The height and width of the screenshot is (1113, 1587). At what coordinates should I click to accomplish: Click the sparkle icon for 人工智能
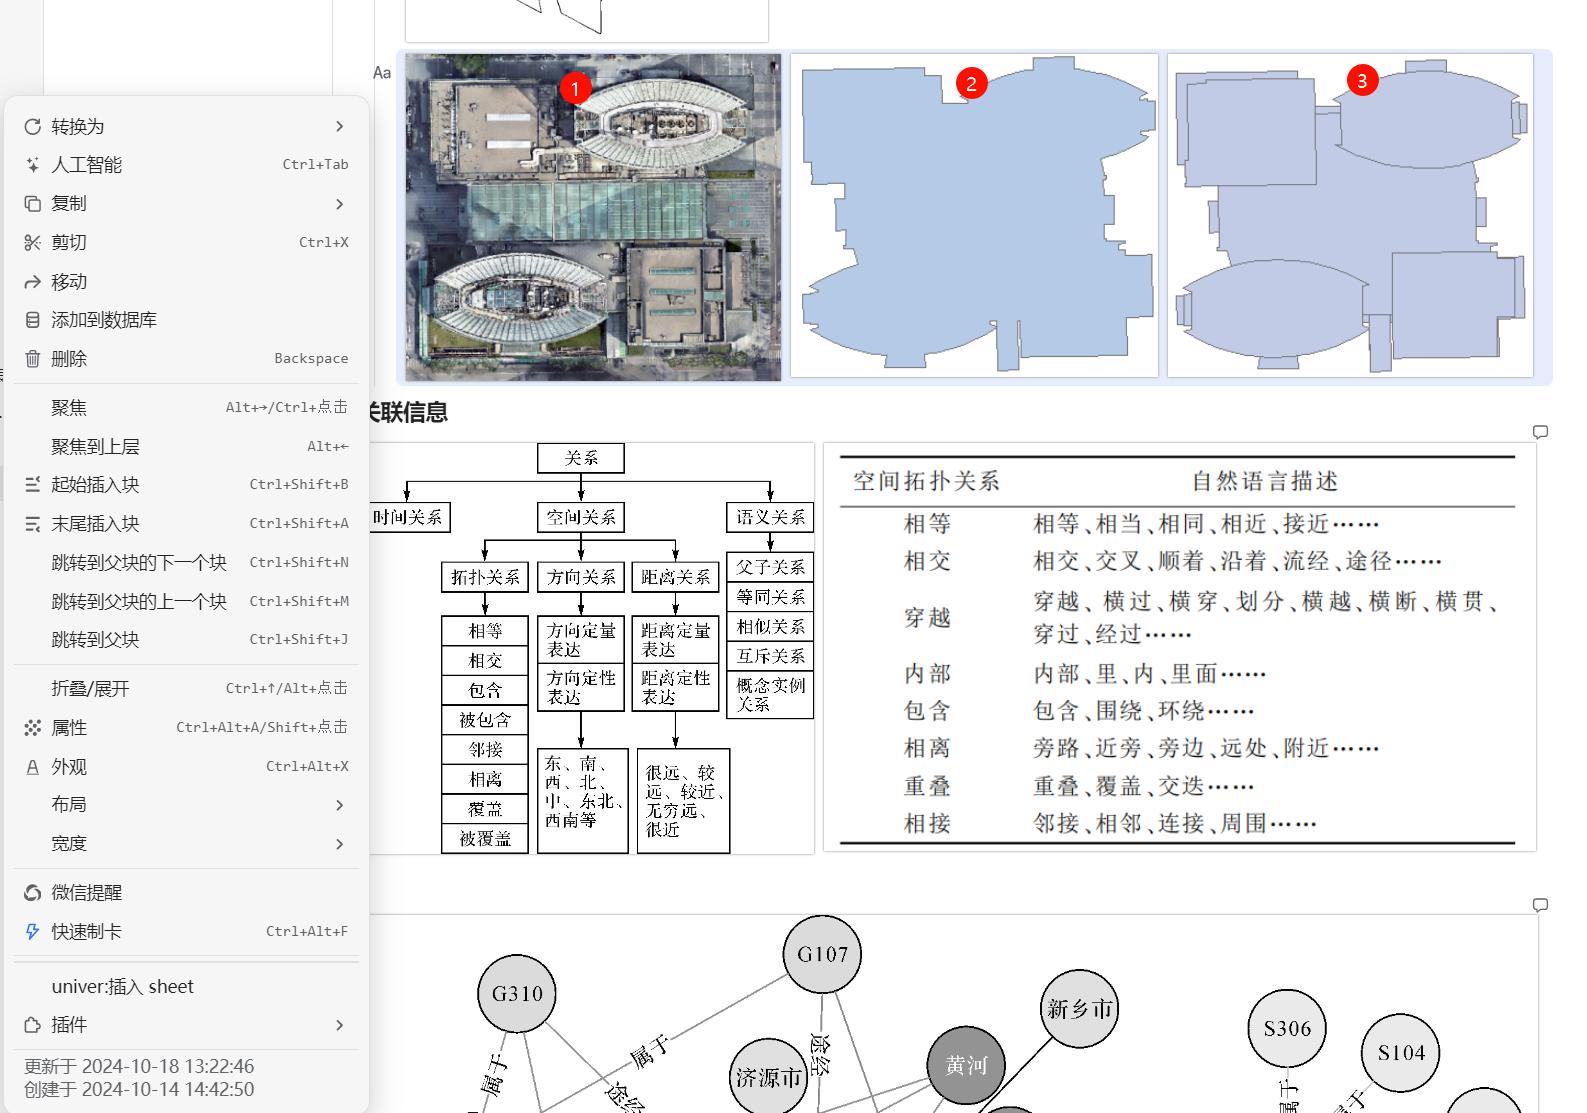[x=33, y=165]
